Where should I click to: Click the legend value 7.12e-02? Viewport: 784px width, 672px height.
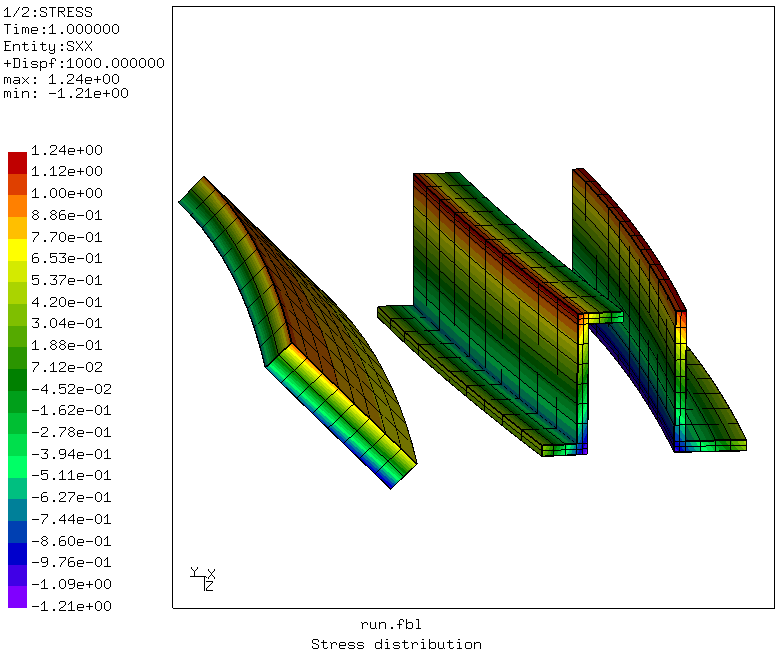(x=67, y=367)
